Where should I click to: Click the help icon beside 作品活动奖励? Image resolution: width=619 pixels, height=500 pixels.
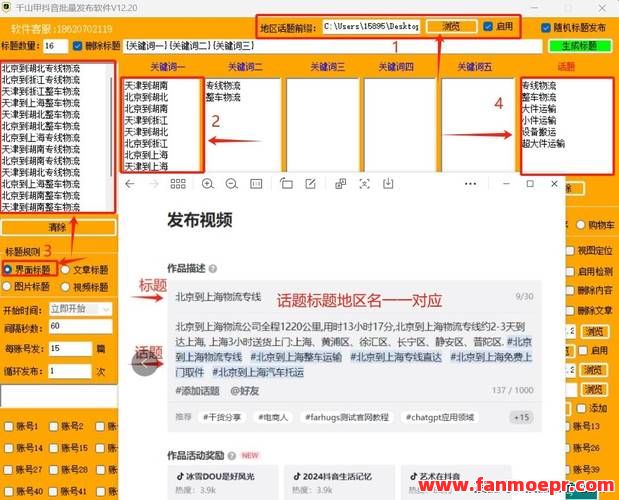click(x=232, y=456)
